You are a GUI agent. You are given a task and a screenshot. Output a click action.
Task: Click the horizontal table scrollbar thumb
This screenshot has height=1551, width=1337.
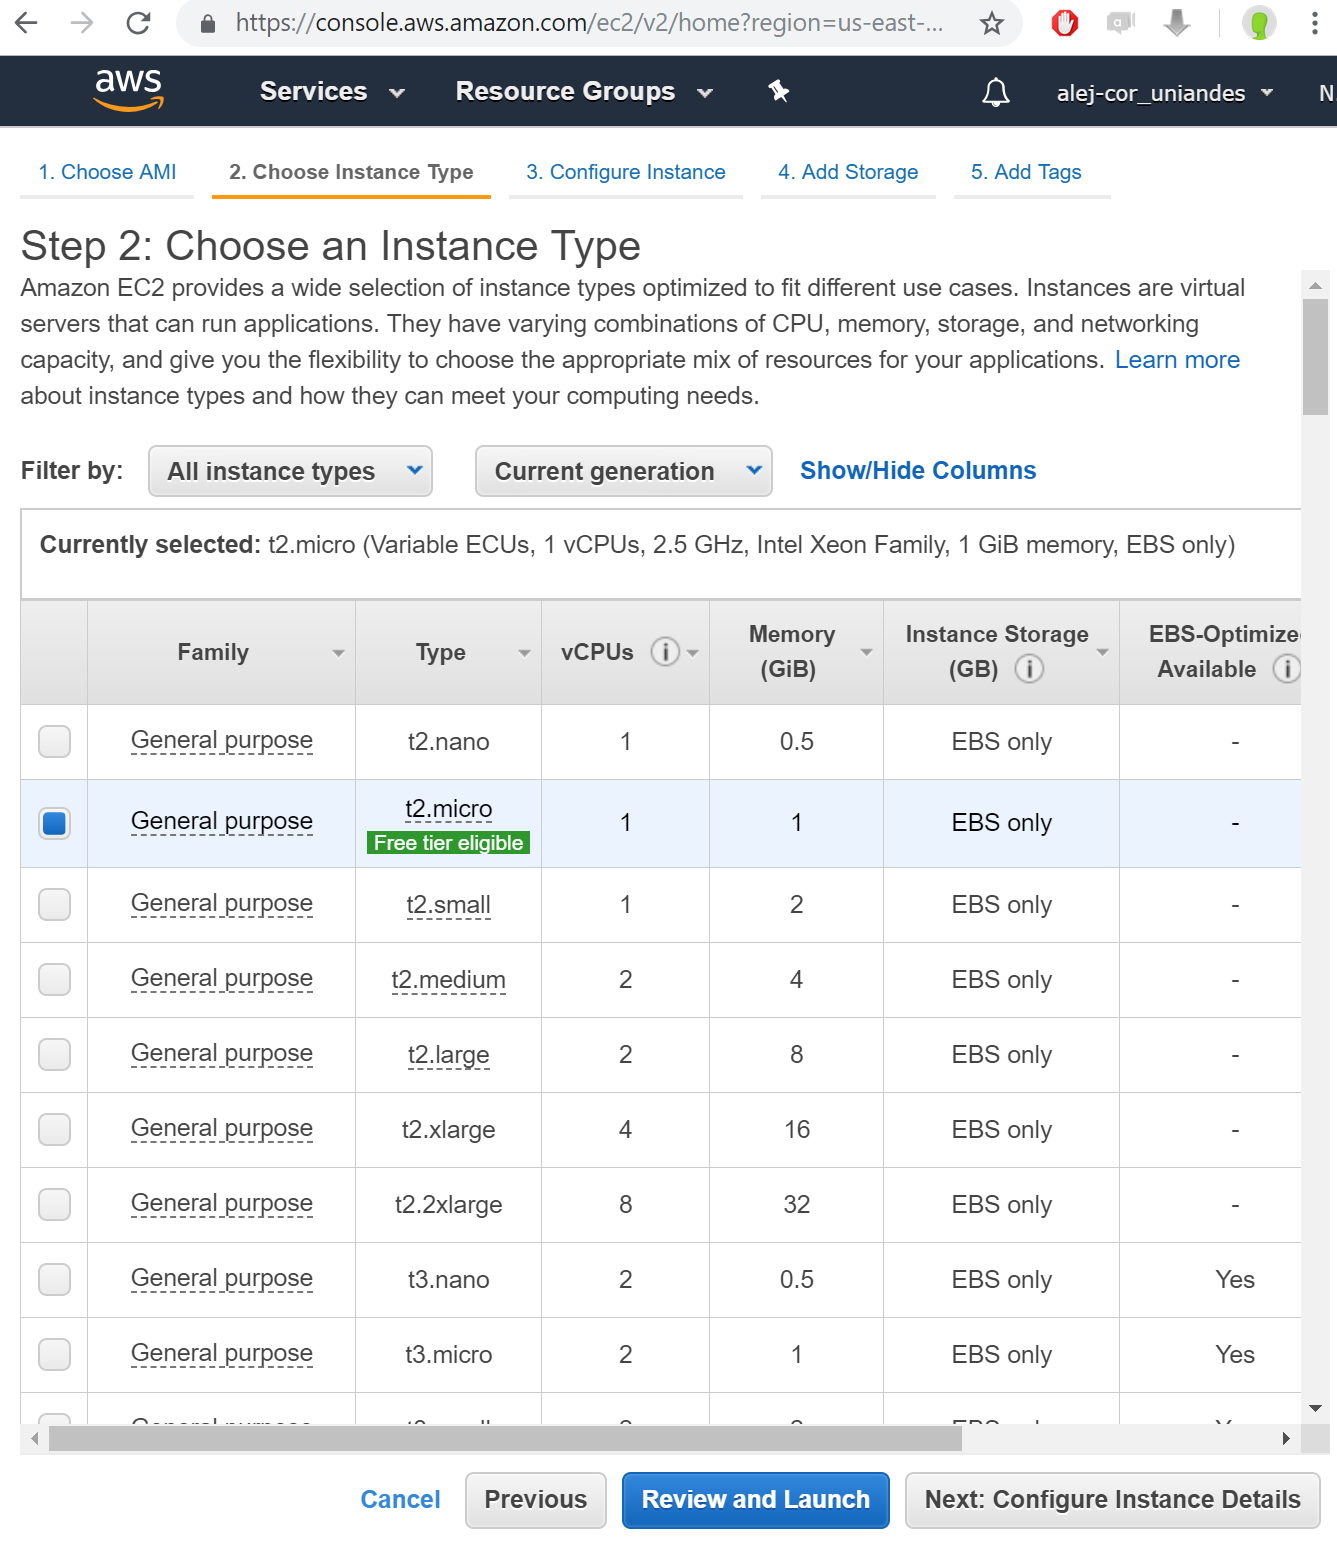505,1438
